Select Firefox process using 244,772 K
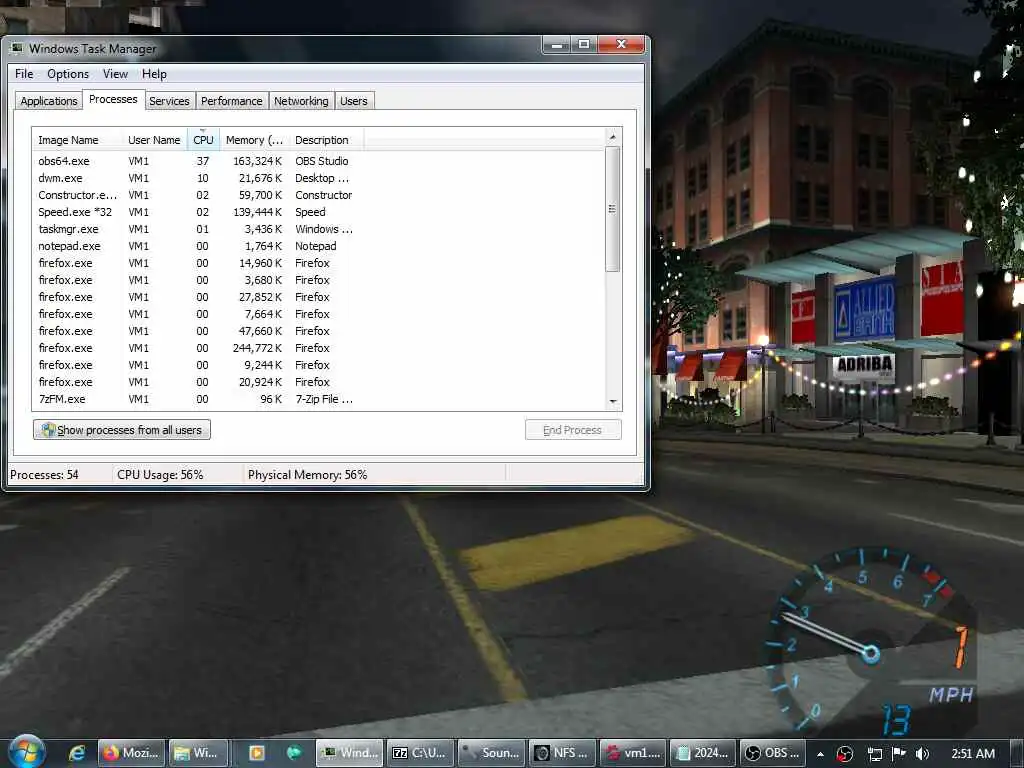1024x768 pixels. tap(319, 347)
